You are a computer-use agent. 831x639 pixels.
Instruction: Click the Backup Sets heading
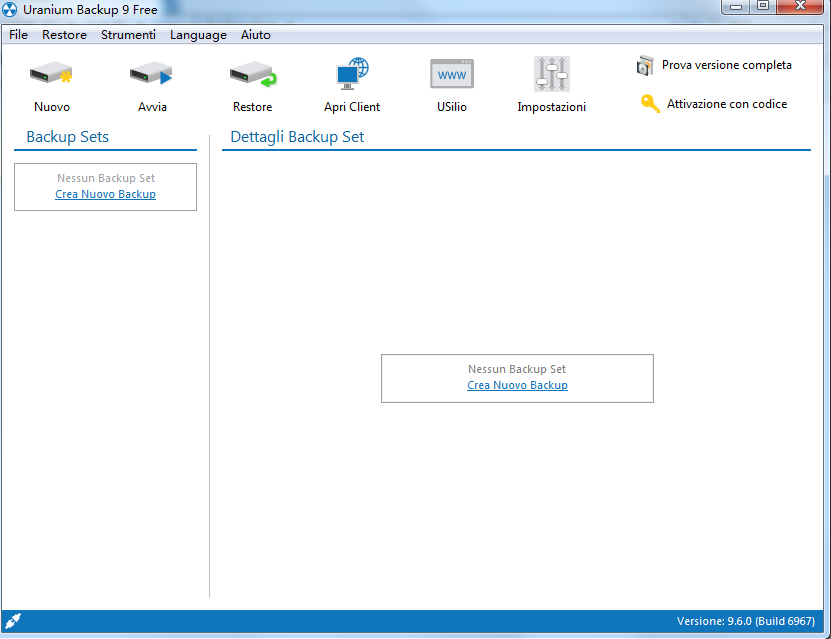coord(67,137)
